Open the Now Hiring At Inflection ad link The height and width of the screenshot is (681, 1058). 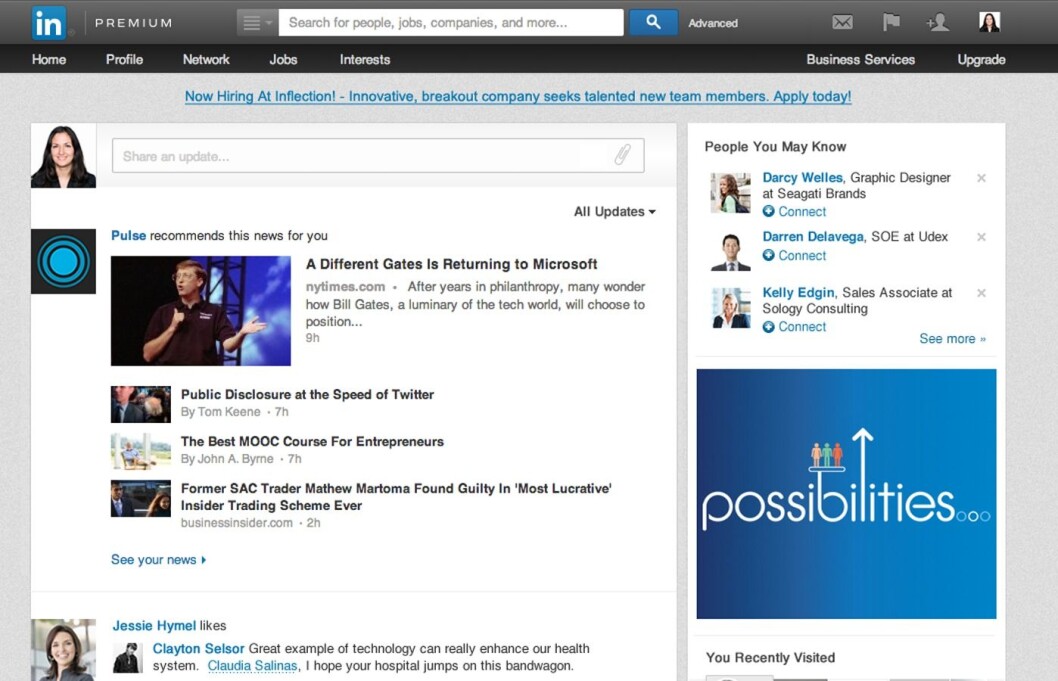click(x=518, y=97)
